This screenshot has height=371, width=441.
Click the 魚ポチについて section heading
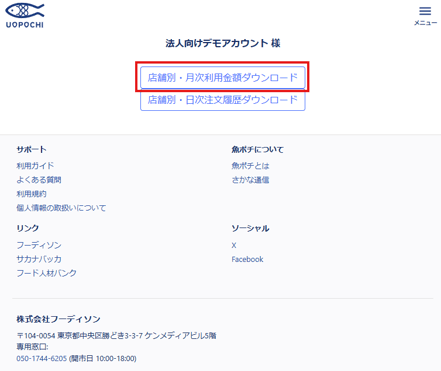click(257, 150)
